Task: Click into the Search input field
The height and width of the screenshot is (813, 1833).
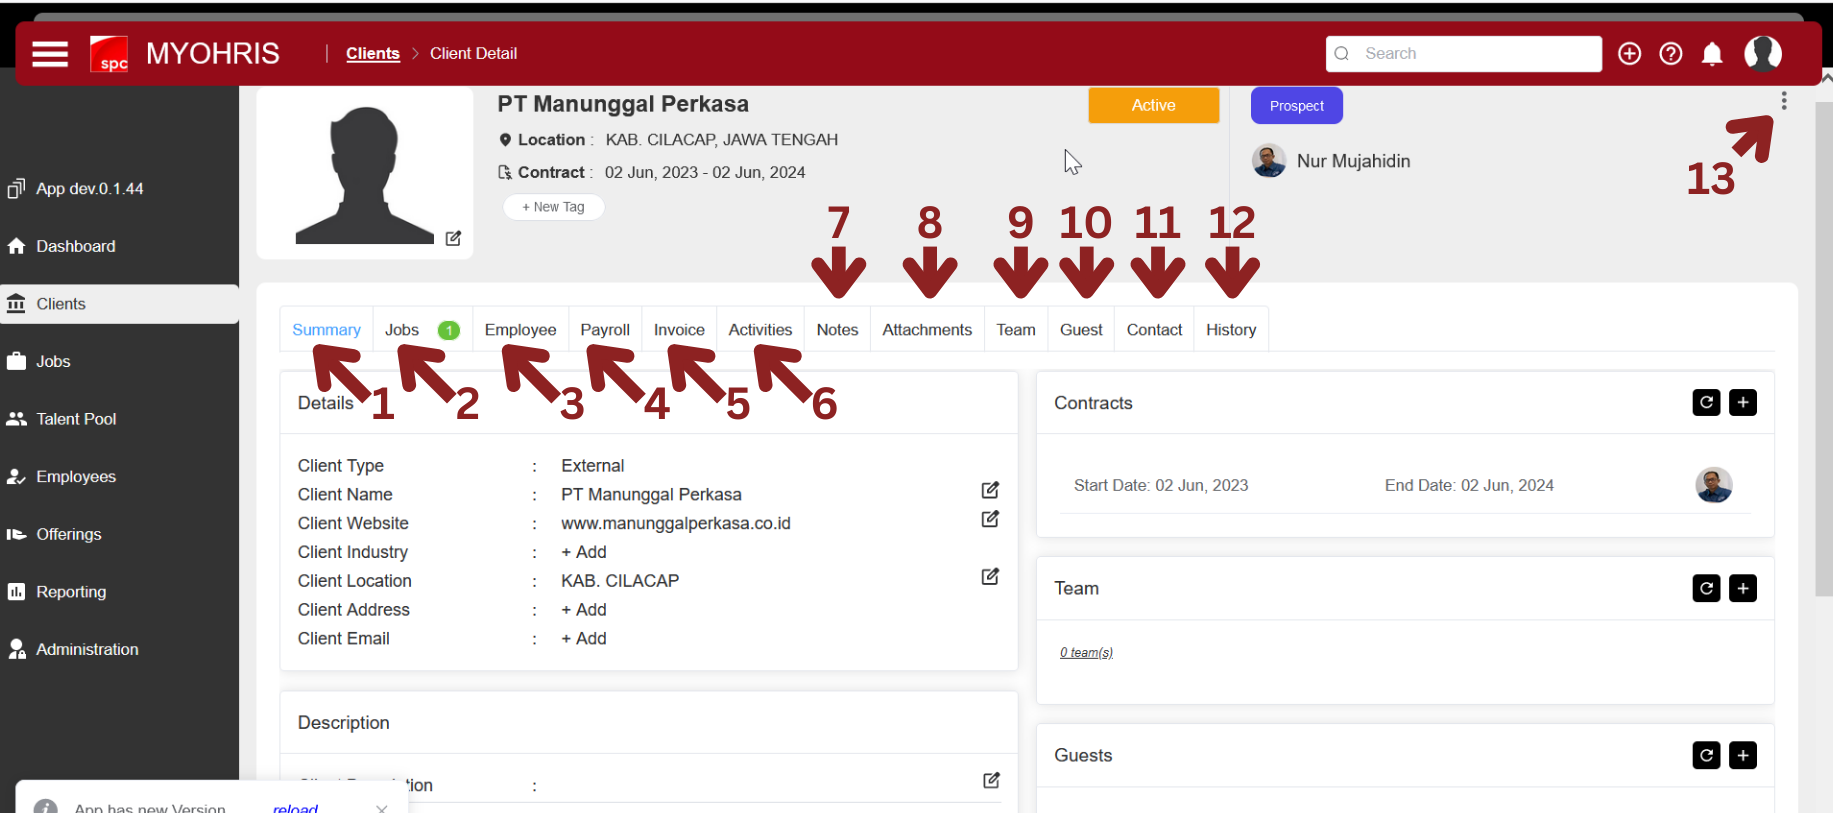Action: [1475, 54]
